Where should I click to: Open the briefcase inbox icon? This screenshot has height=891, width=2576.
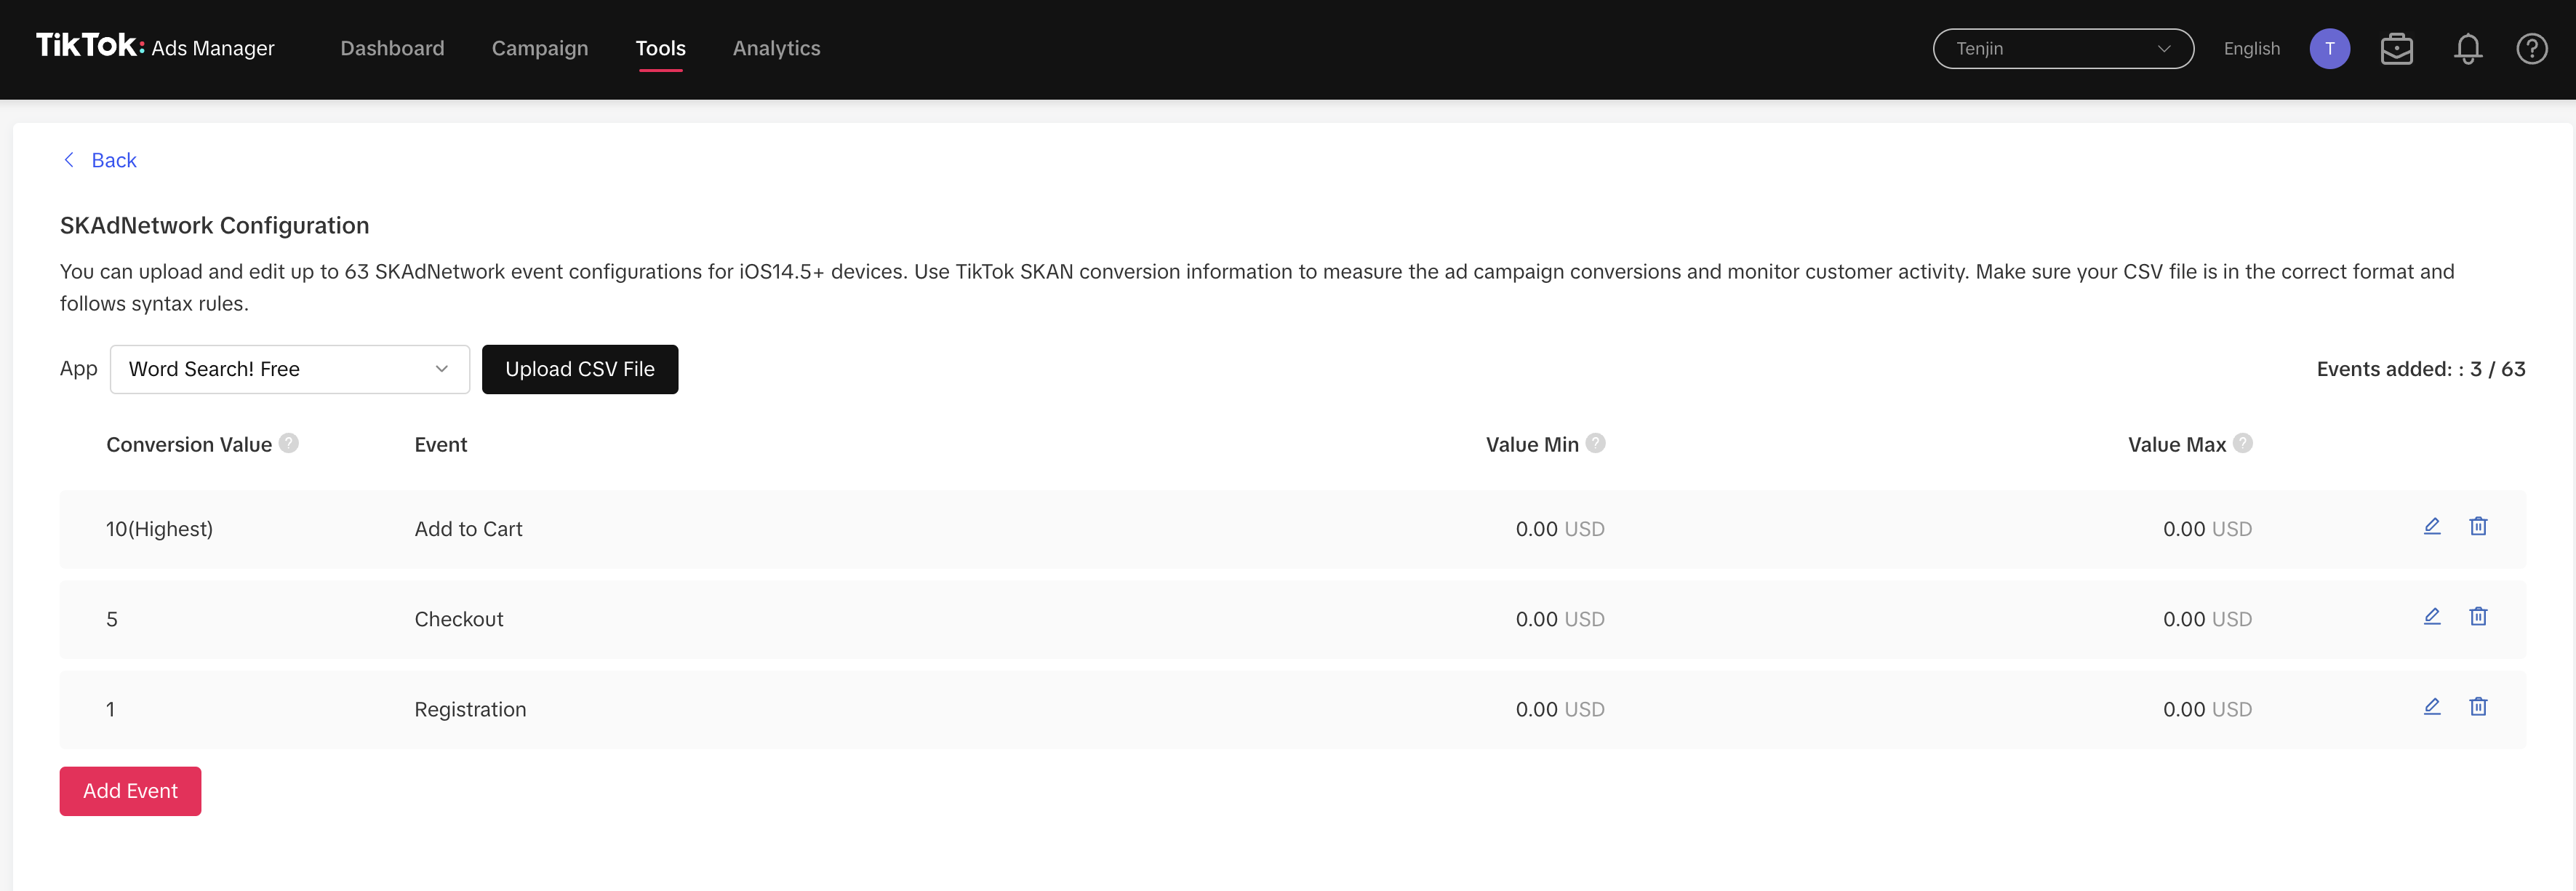tap(2397, 49)
